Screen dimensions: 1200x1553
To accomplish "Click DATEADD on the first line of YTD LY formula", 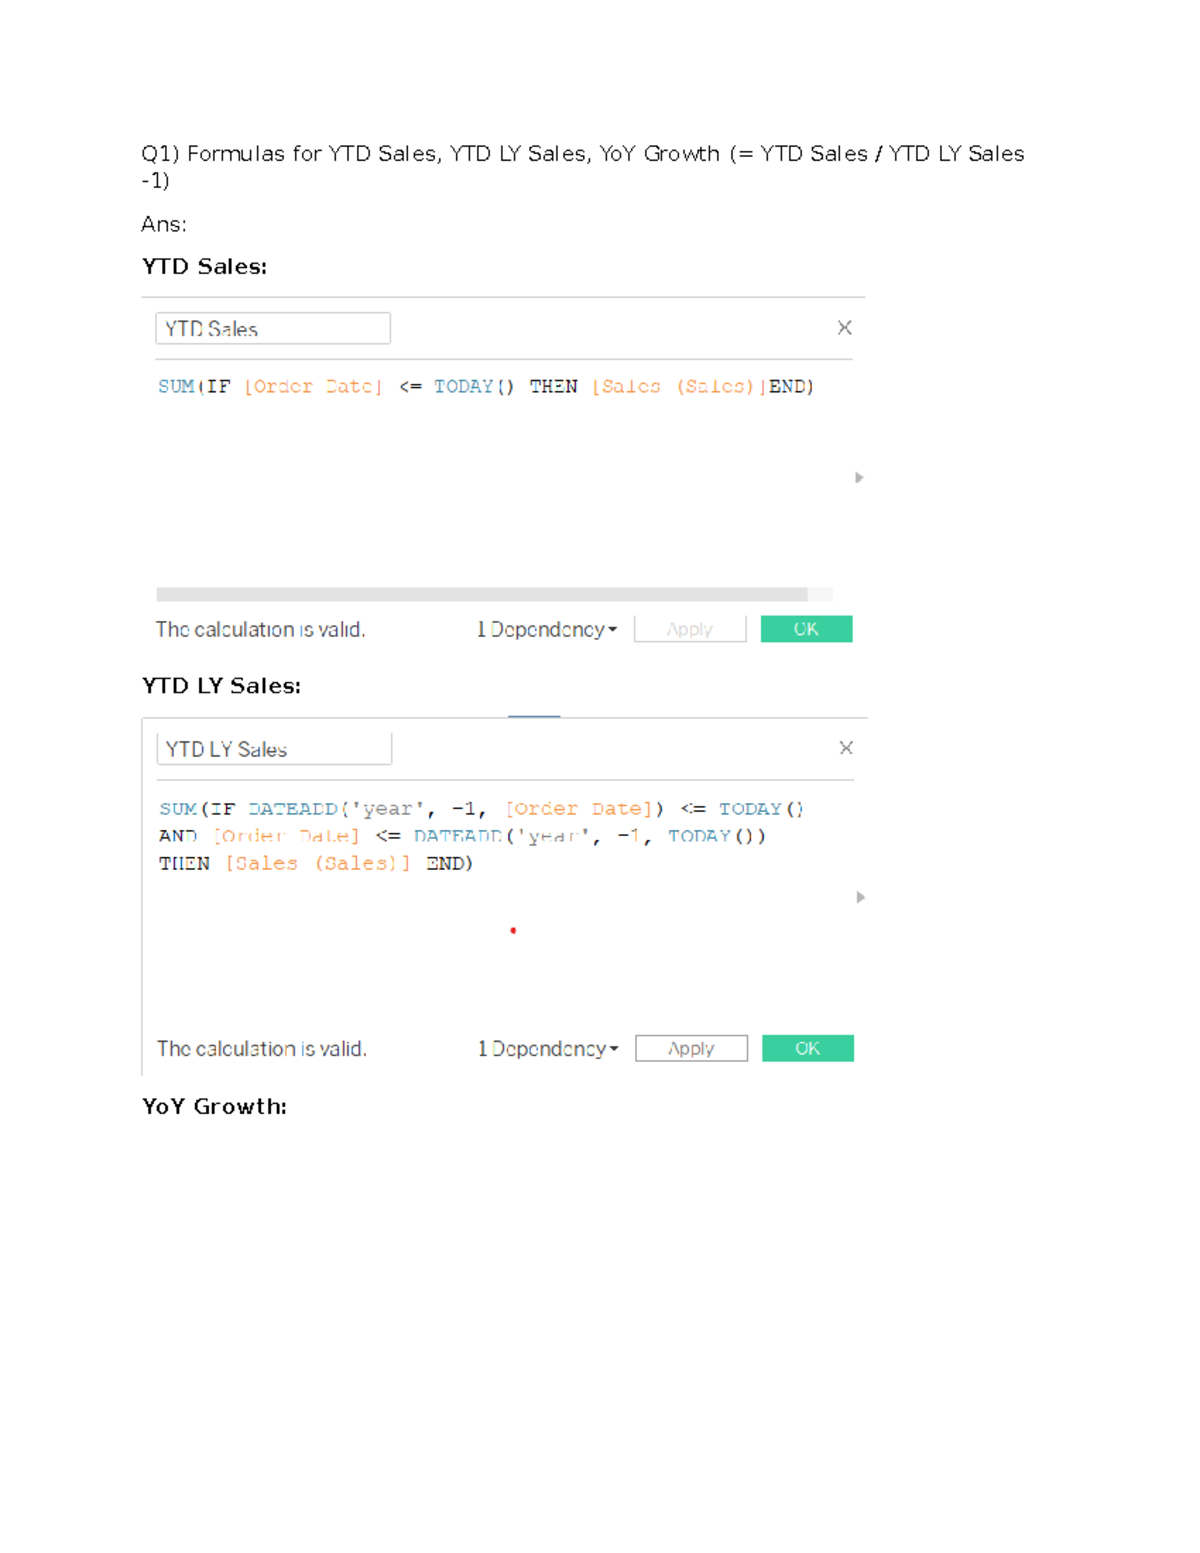I will [293, 809].
